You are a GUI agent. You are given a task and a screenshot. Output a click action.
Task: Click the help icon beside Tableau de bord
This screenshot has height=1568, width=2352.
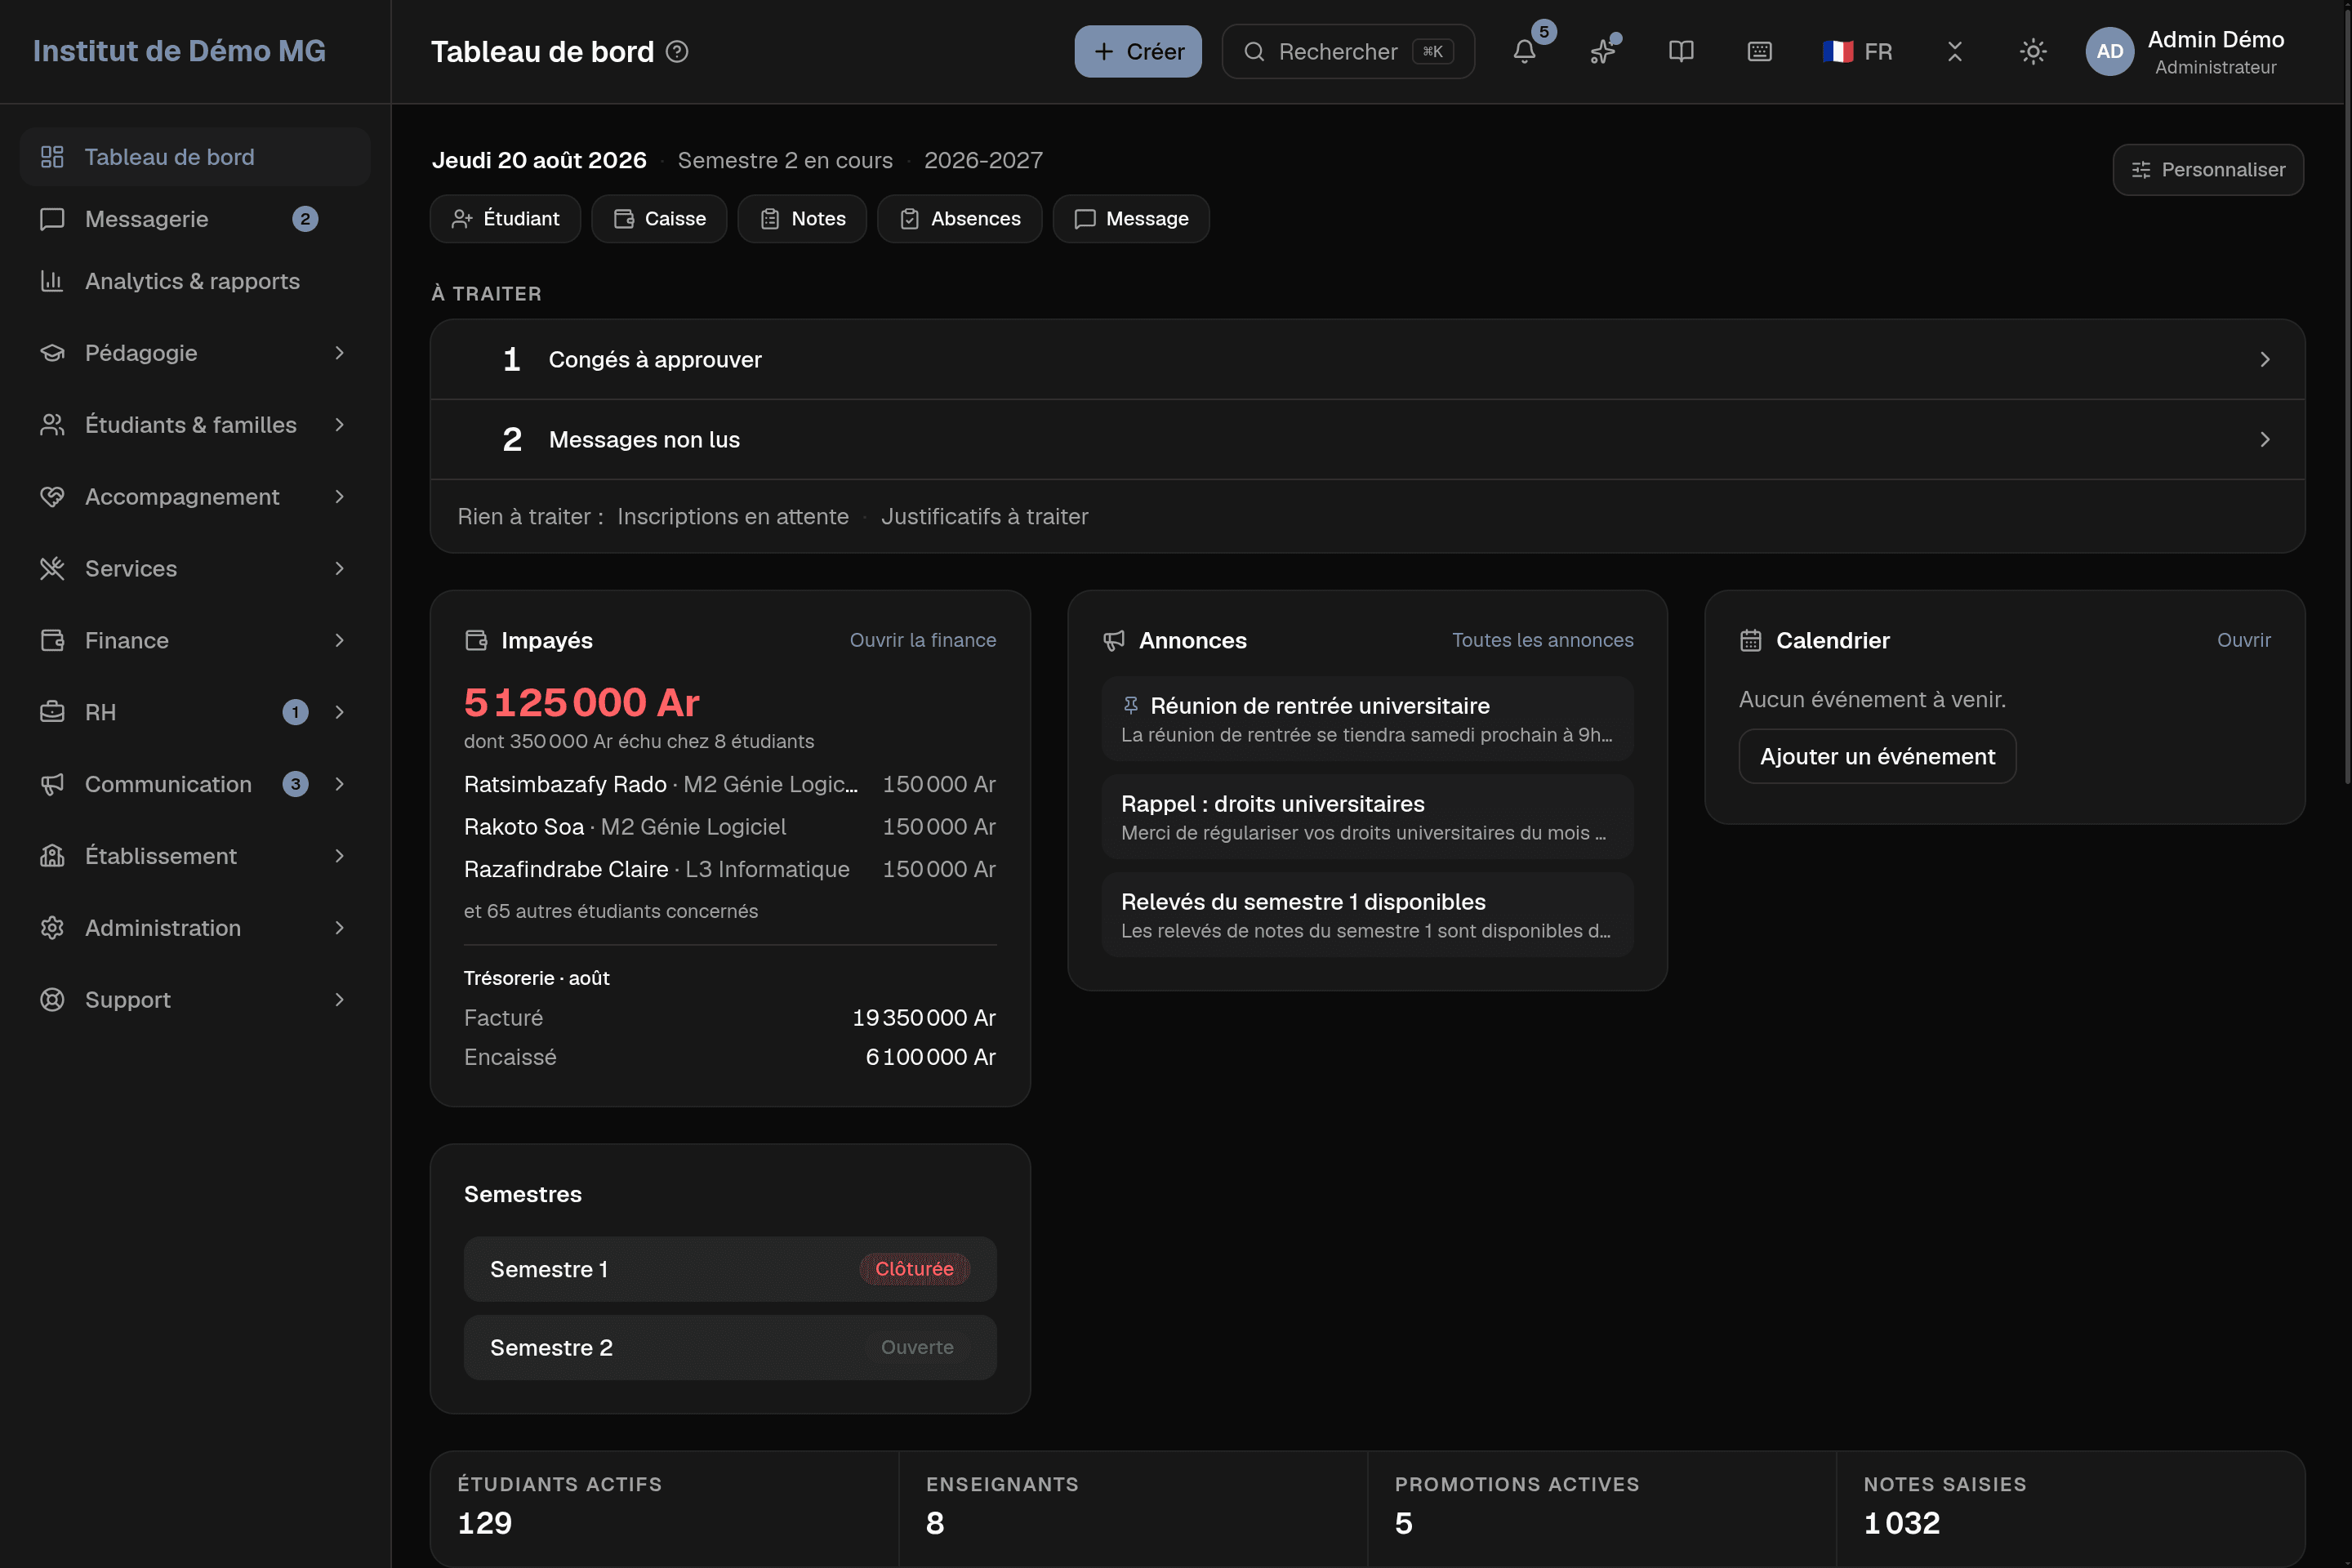pos(677,51)
